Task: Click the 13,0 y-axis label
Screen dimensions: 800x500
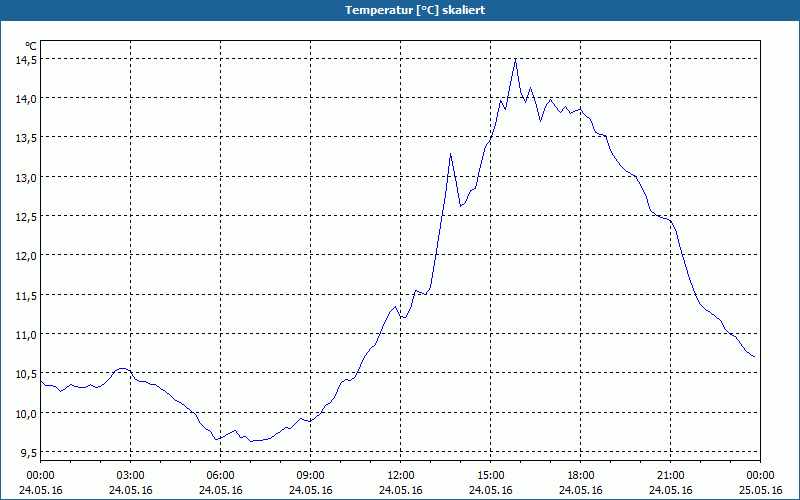Action: click(x=26, y=178)
